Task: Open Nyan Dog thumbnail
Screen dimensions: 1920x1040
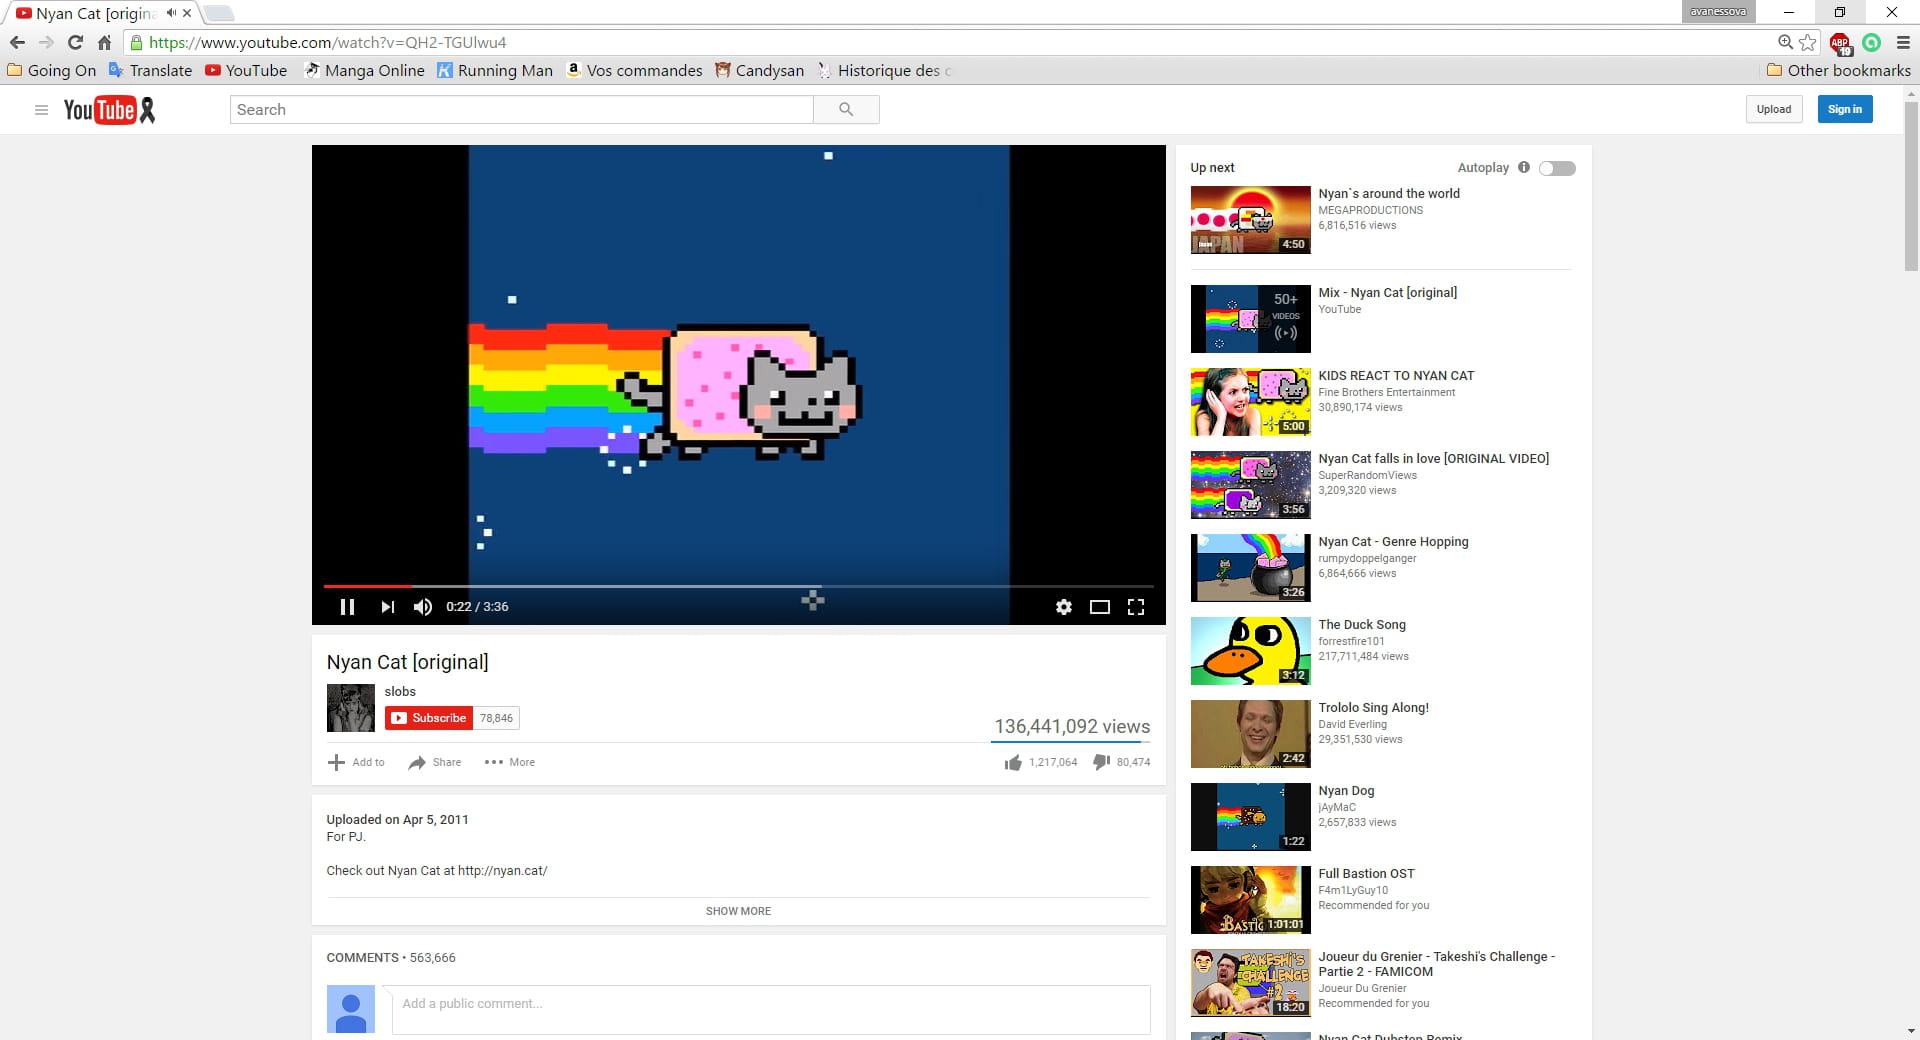Action: pyautogui.click(x=1250, y=817)
